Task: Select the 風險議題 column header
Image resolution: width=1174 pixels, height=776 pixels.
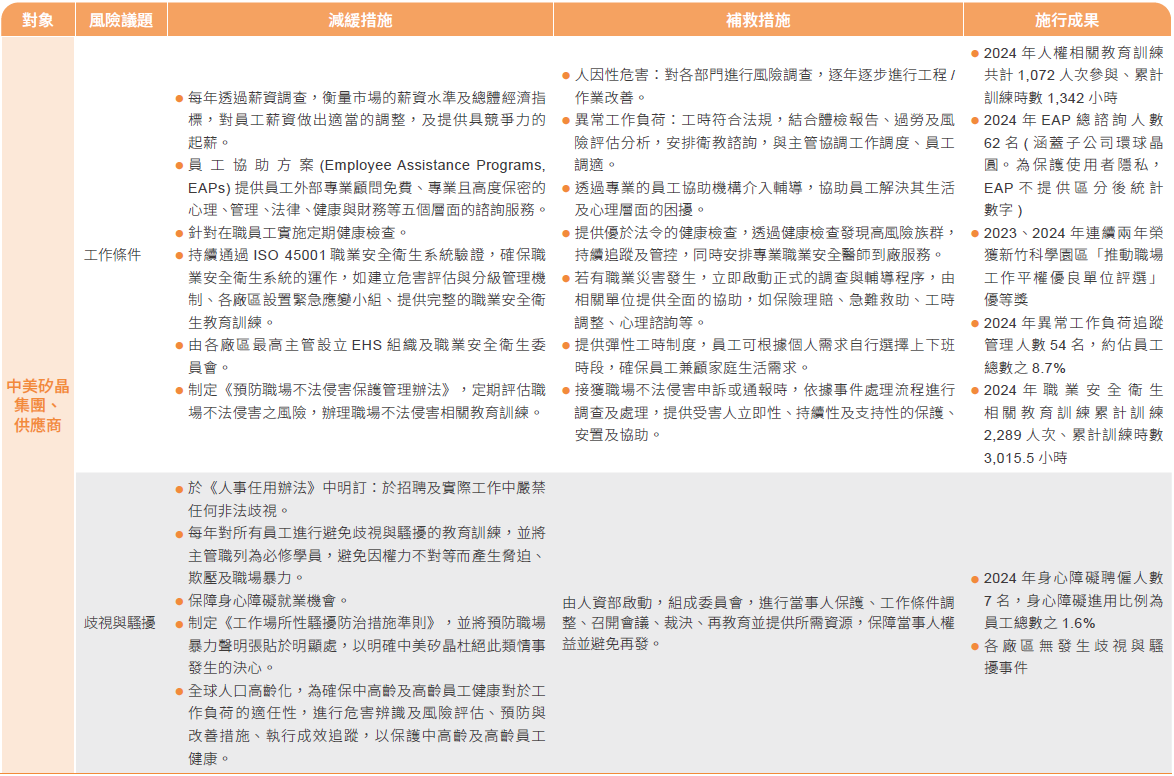Action: [x=121, y=20]
